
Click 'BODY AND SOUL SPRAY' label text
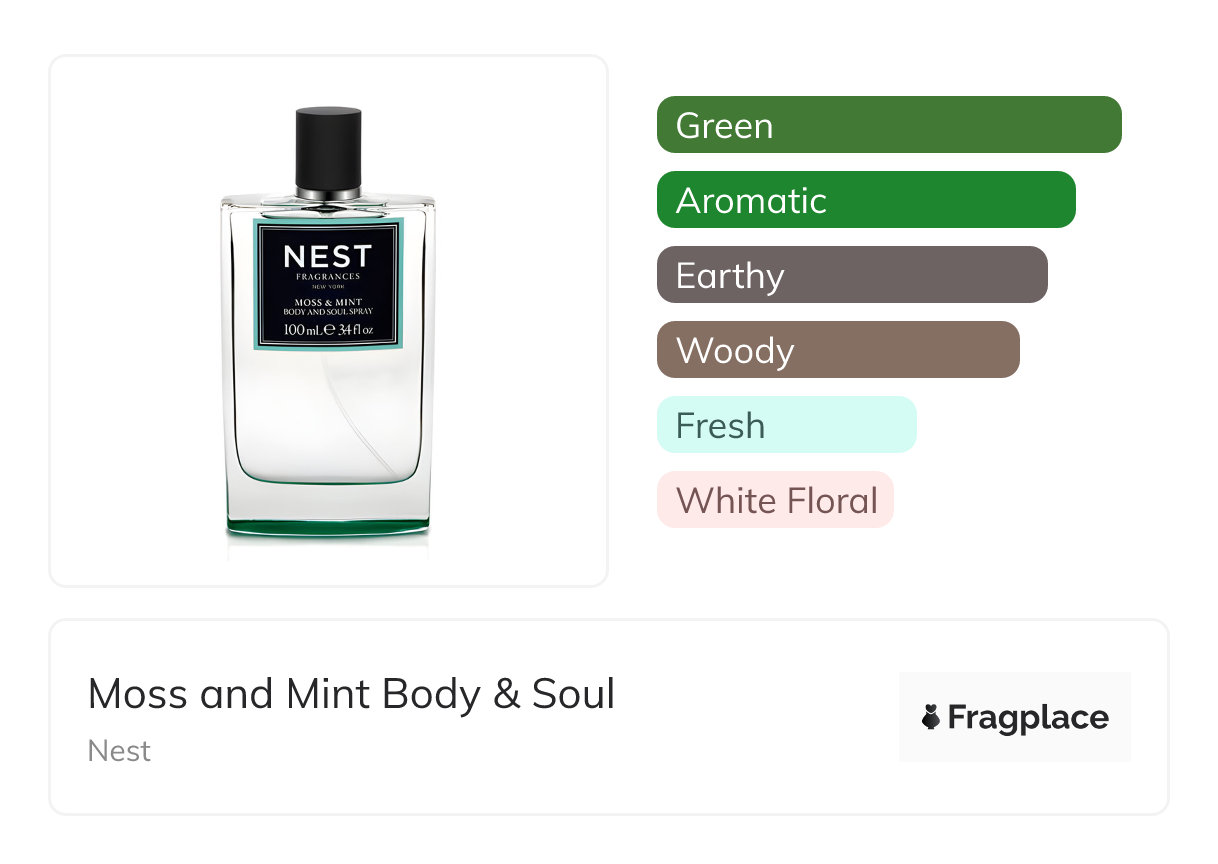tap(328, 312)
